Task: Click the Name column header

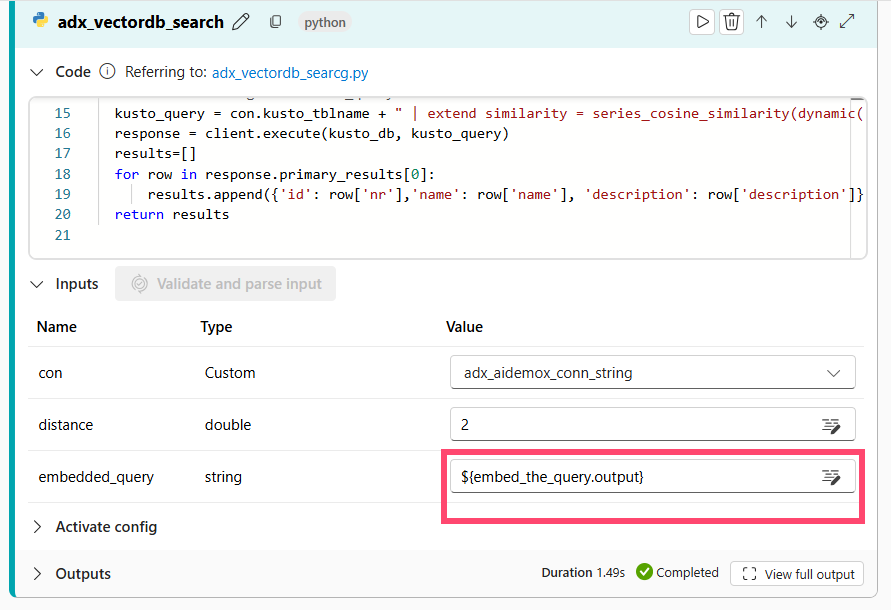Action: click(x=57, y=327)
